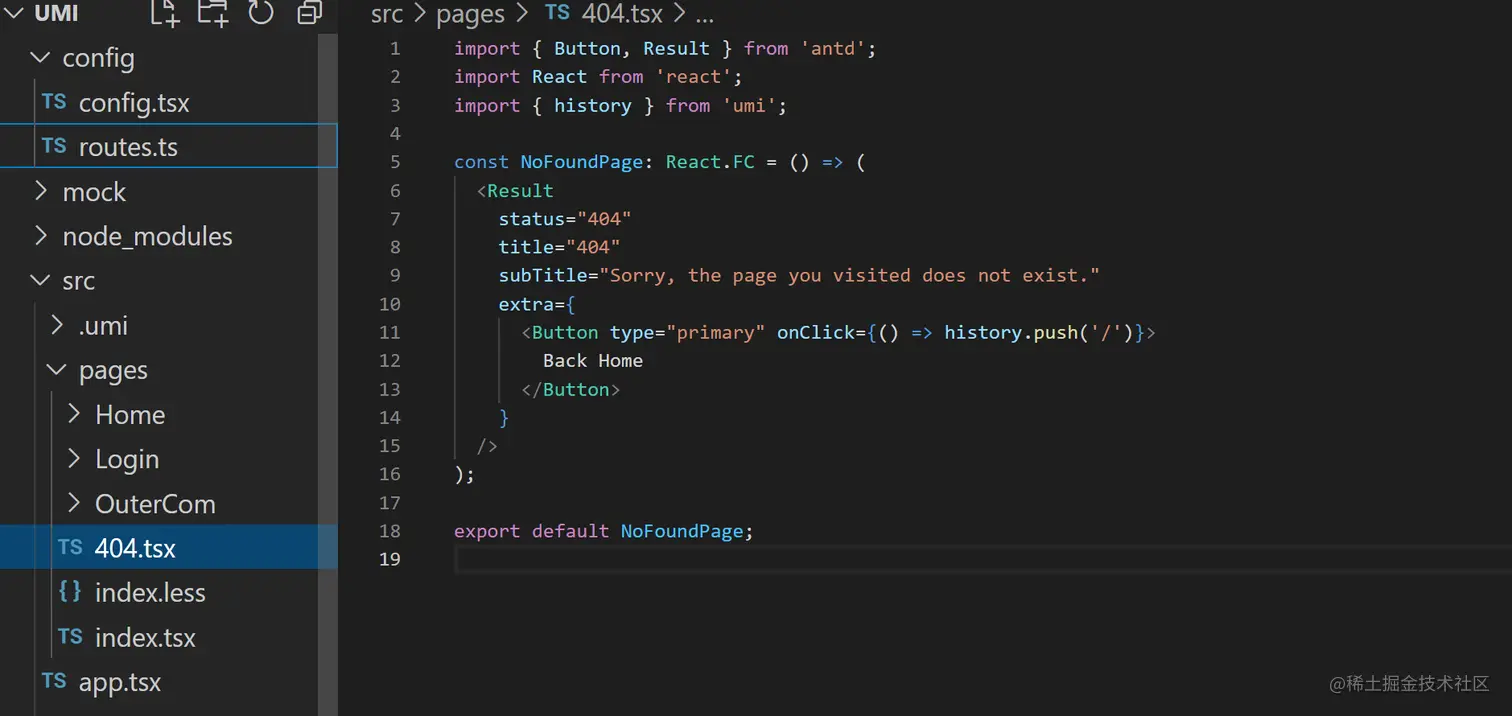
Task: Click the TS icon beside routes.ts
Action: click(54, 146)
